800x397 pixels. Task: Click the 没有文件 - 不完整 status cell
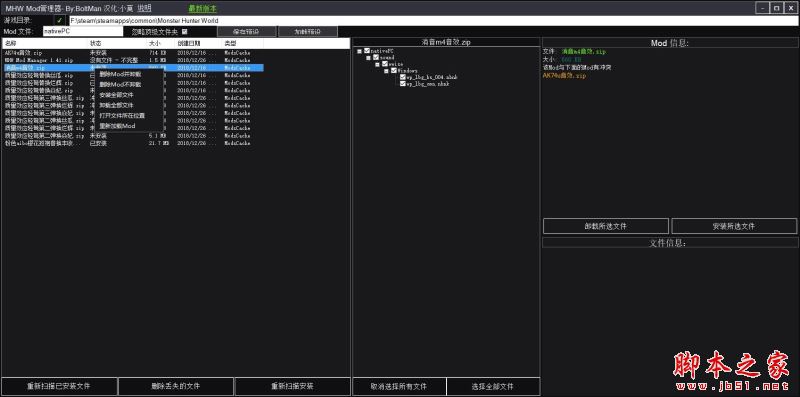114,60
